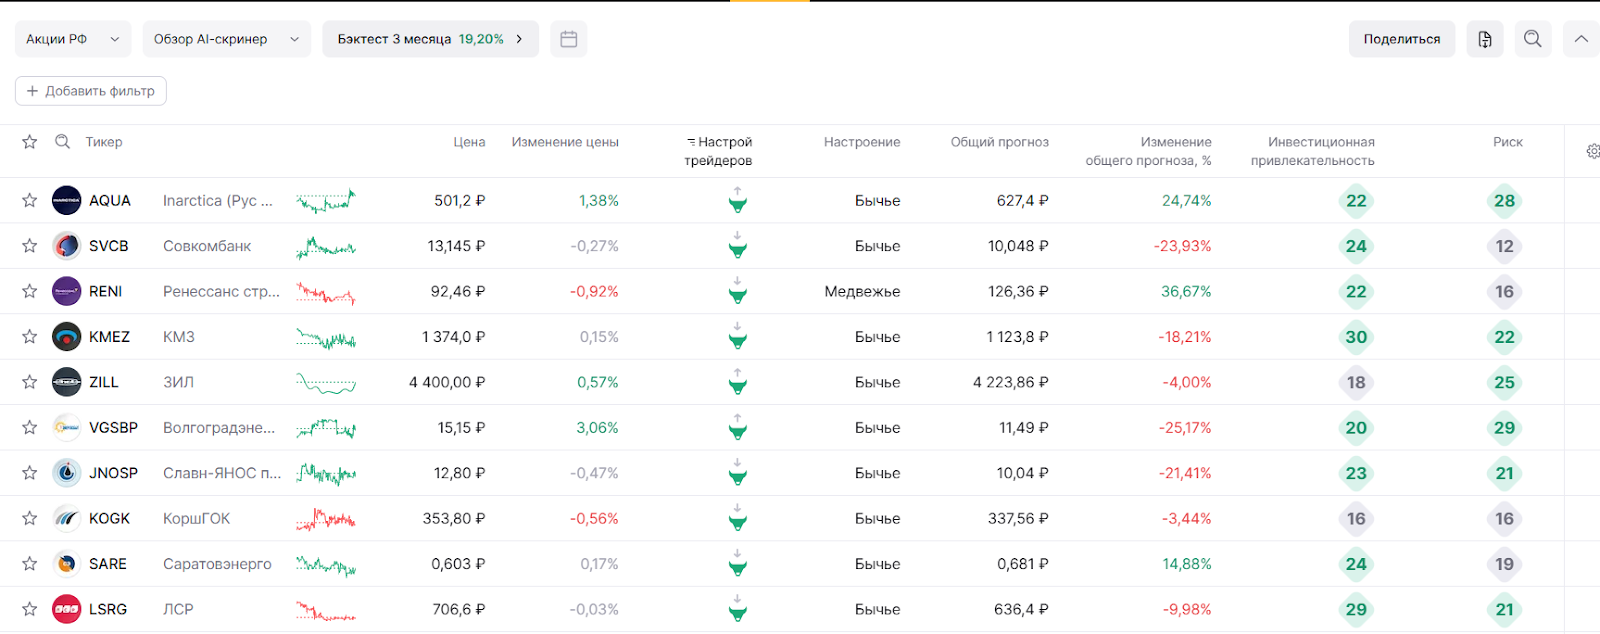This screenshot has width=1600, height=634.
Task: Click the 627,4 ₽ forecast value
Action: point(1022,200)
